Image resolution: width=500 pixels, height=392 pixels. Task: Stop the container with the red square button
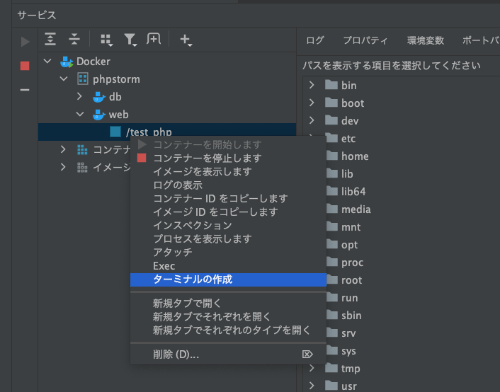[x=25, y=66]
